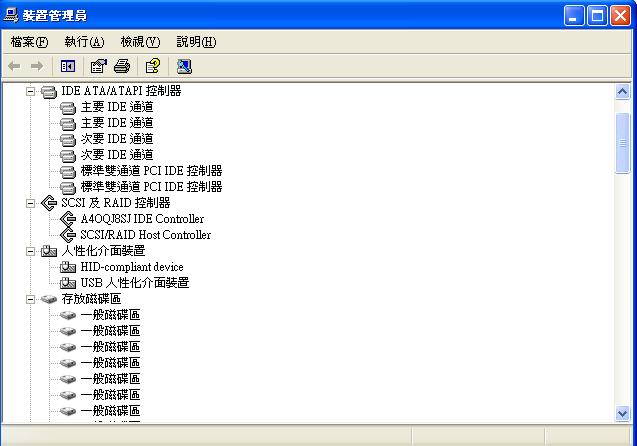Select the A4OQJ8SJ IDE Controller device icon

click(x=68, y=219)
